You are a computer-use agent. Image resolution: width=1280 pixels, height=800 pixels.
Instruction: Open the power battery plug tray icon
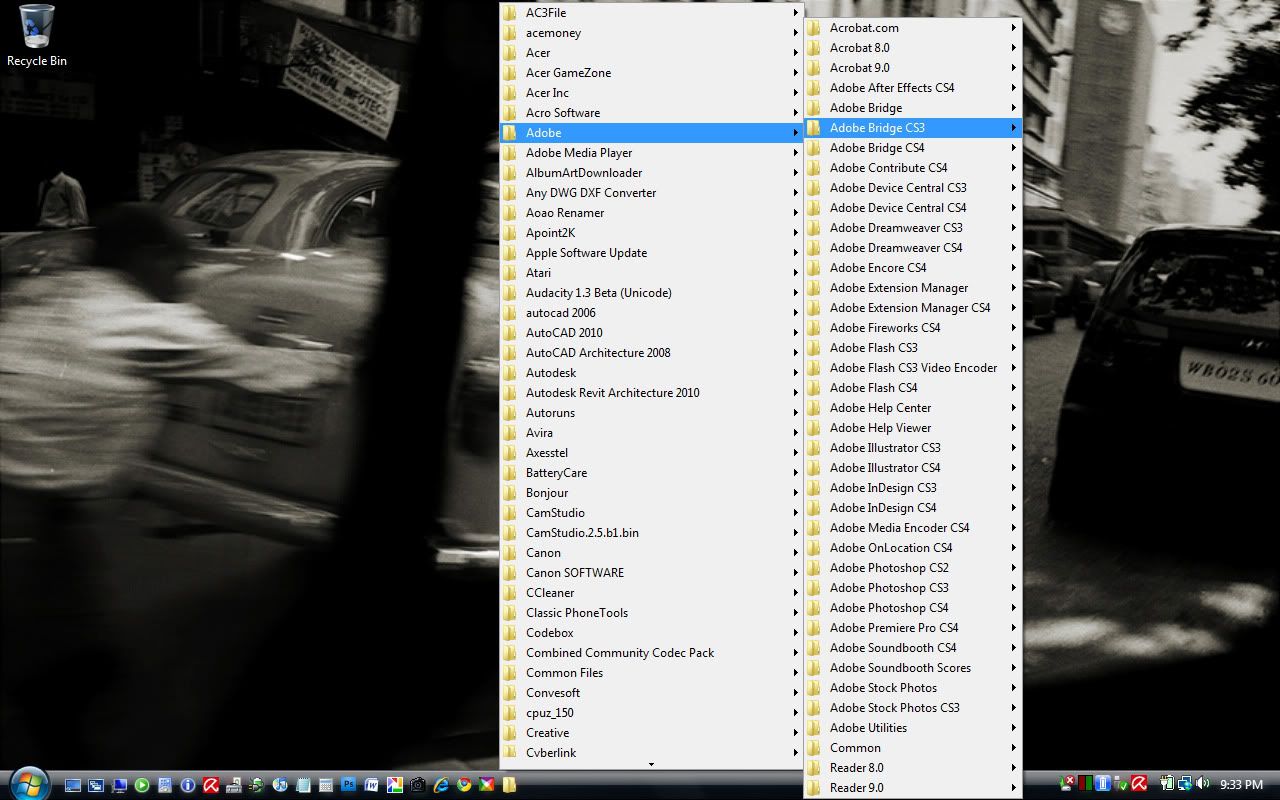click(x=1167, y=783)
